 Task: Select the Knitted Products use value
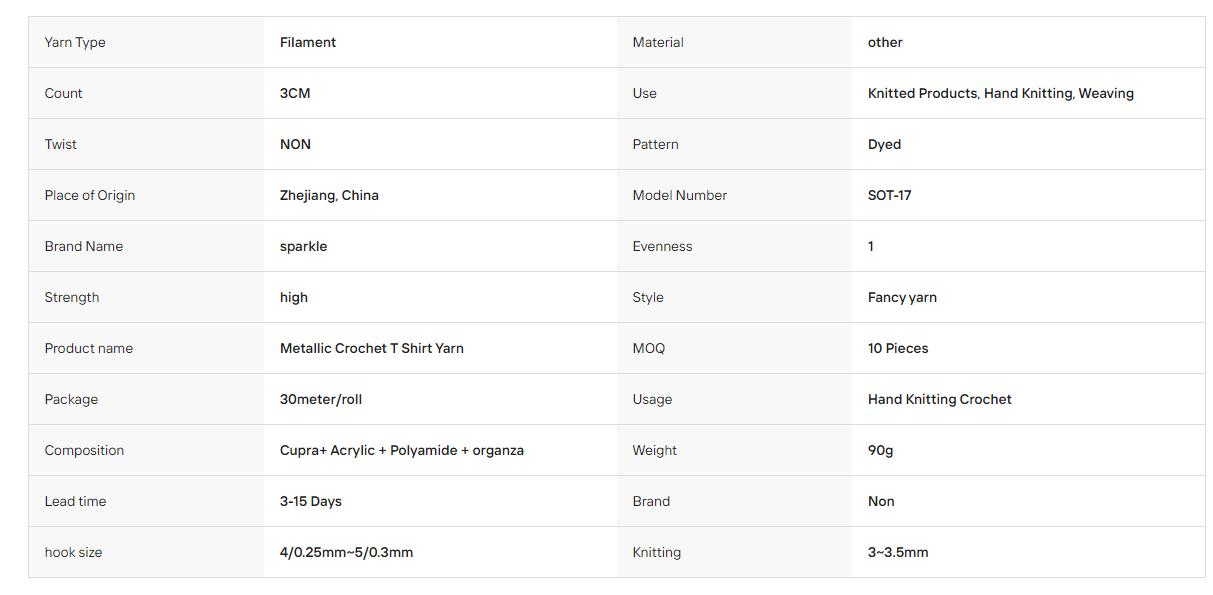(1001, 93)
